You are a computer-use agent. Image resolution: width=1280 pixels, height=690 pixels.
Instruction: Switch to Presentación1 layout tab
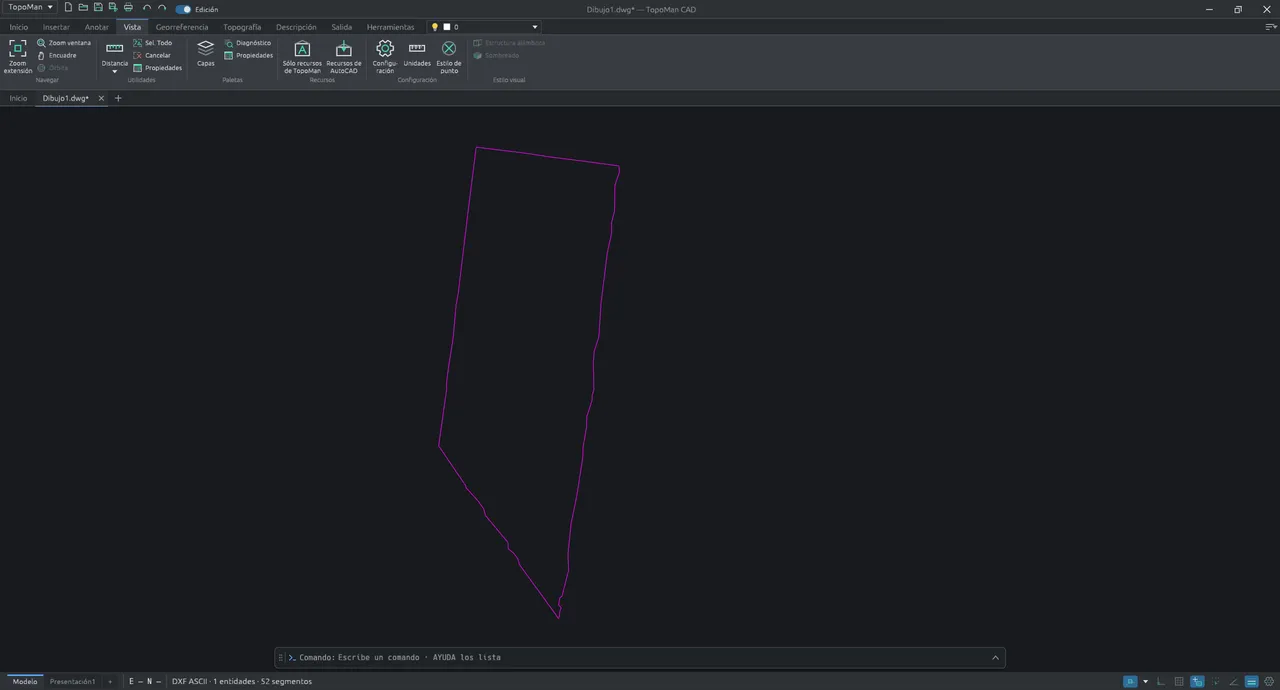[x=73, y=682]
